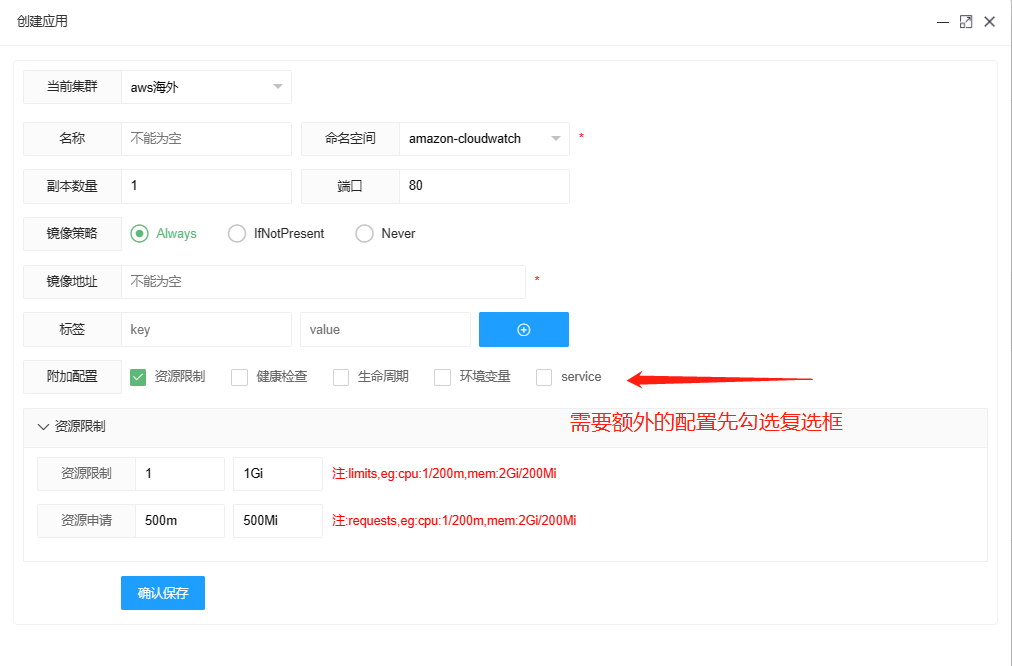Click the 创建应用 dialog title
The width and height of the screenshot is (1012, 666).
pos(42,21)
